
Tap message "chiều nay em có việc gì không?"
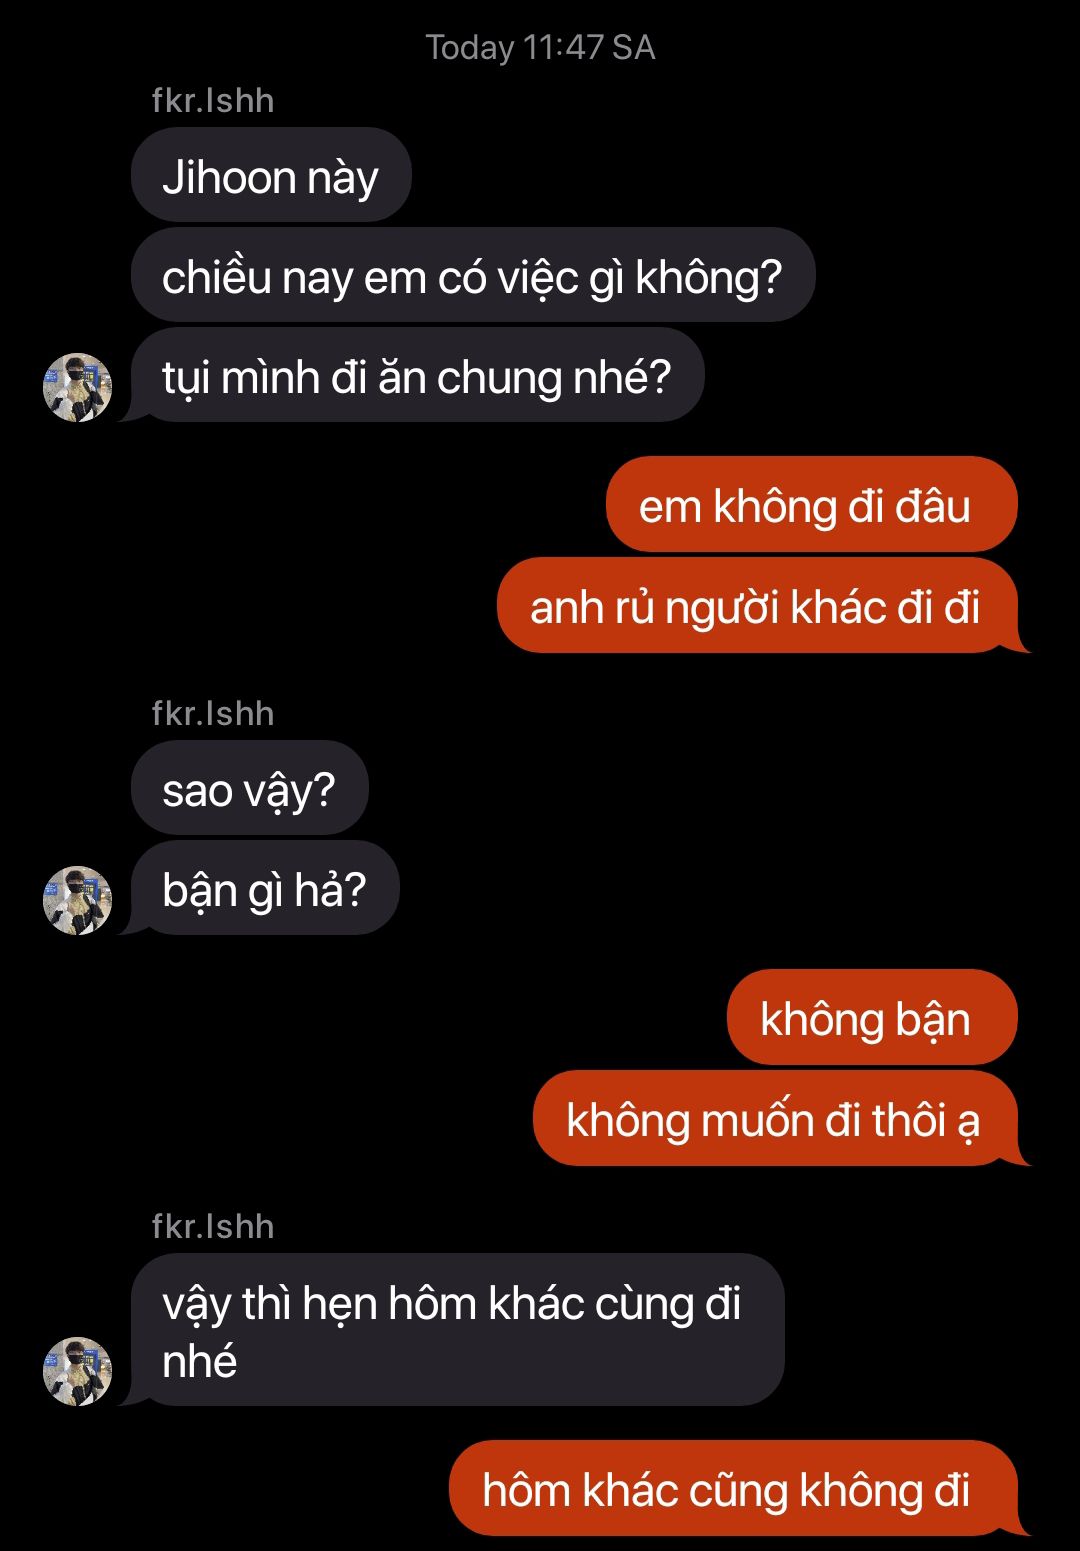pyautogui.click(x=473, y=275)
